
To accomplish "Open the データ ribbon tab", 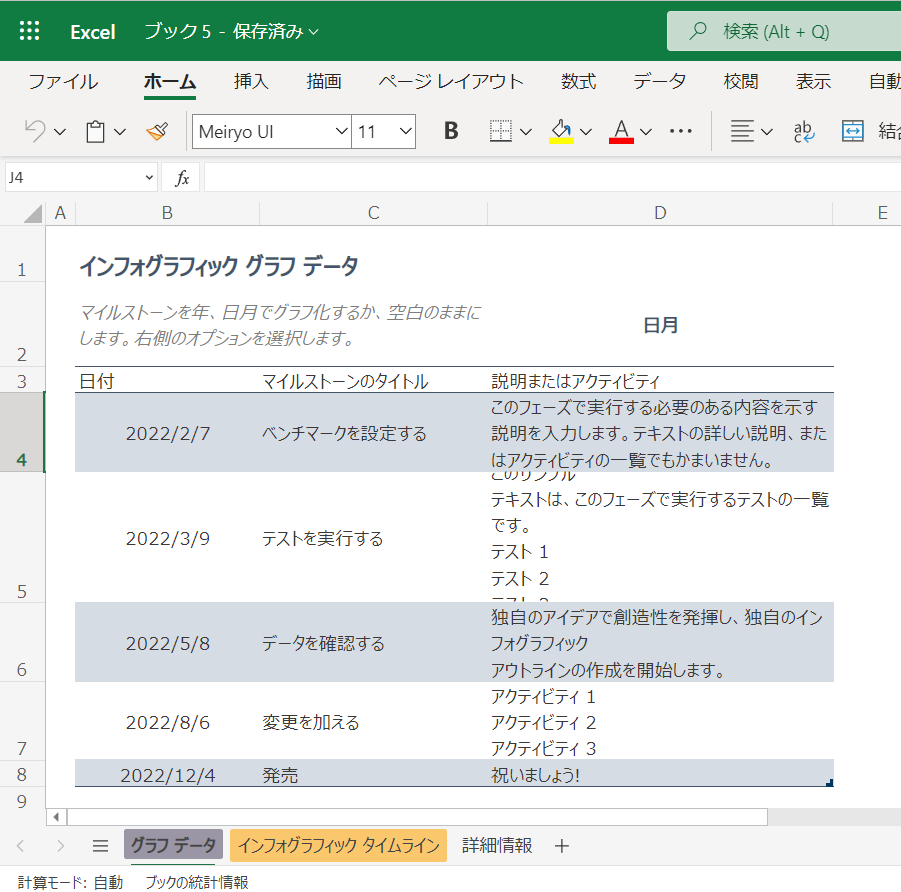I will (x=660, y=82).
